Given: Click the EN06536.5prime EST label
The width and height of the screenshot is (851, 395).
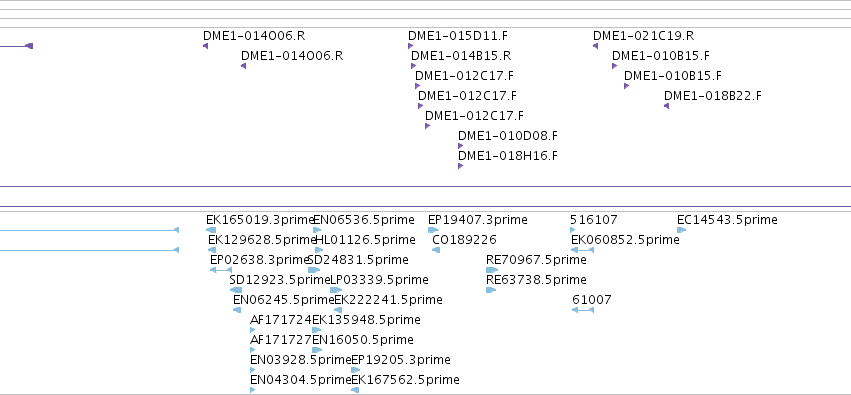Looking at the screenshot, I should click(x=364, y=220).
